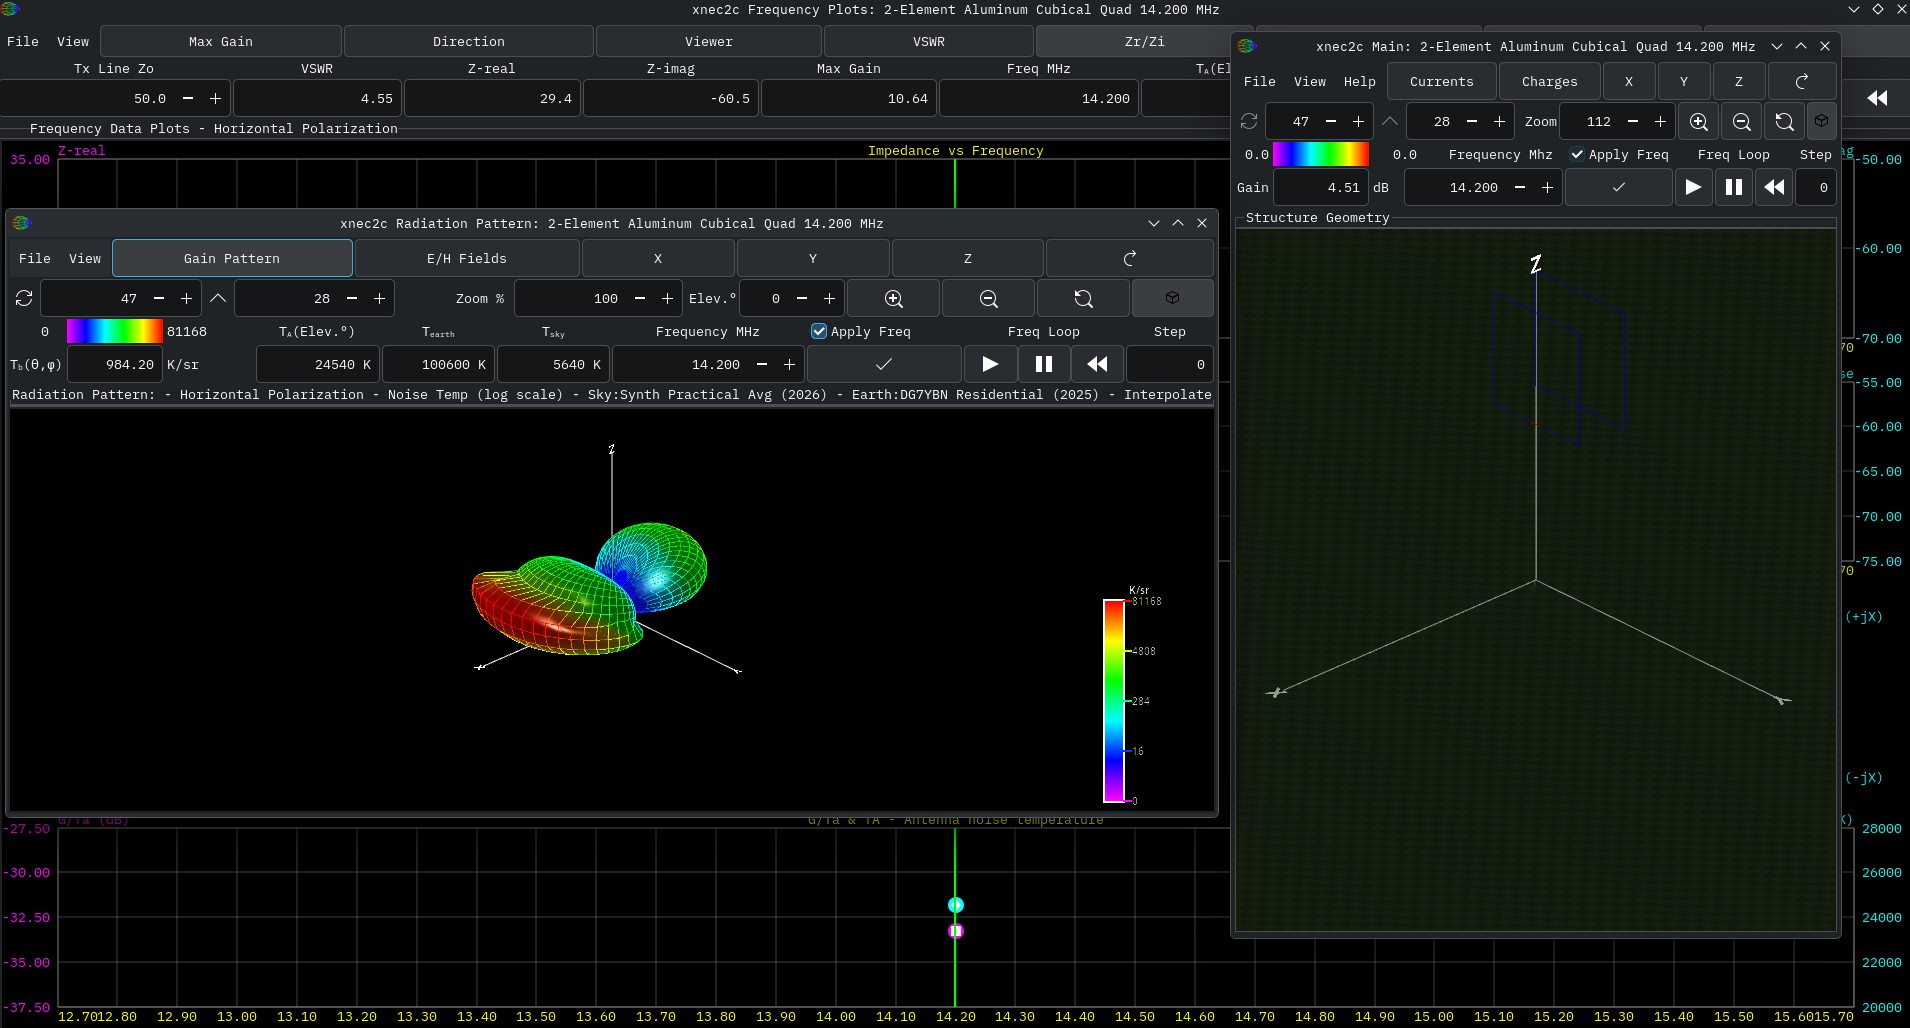Reset zoom in Radiation Pattern window

pyautogui.click(x=1083, y=298)
